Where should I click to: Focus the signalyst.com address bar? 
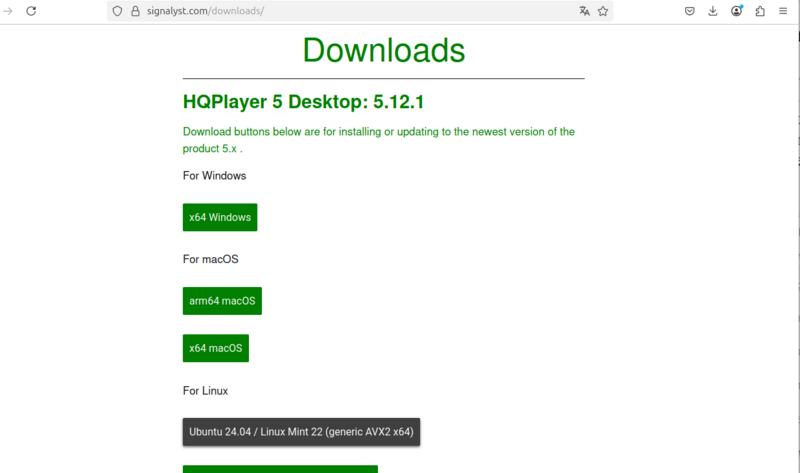click(x=350, y=11)
